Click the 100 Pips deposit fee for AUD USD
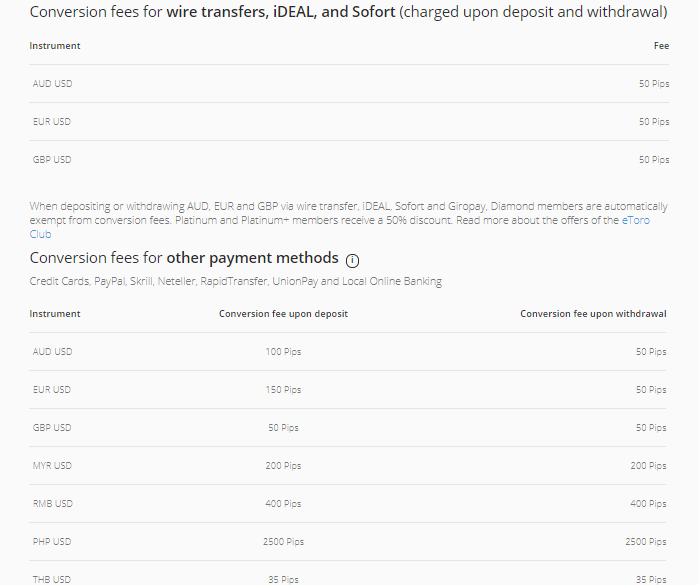Viewport: 699px width, 585px height. pos(283,352)
